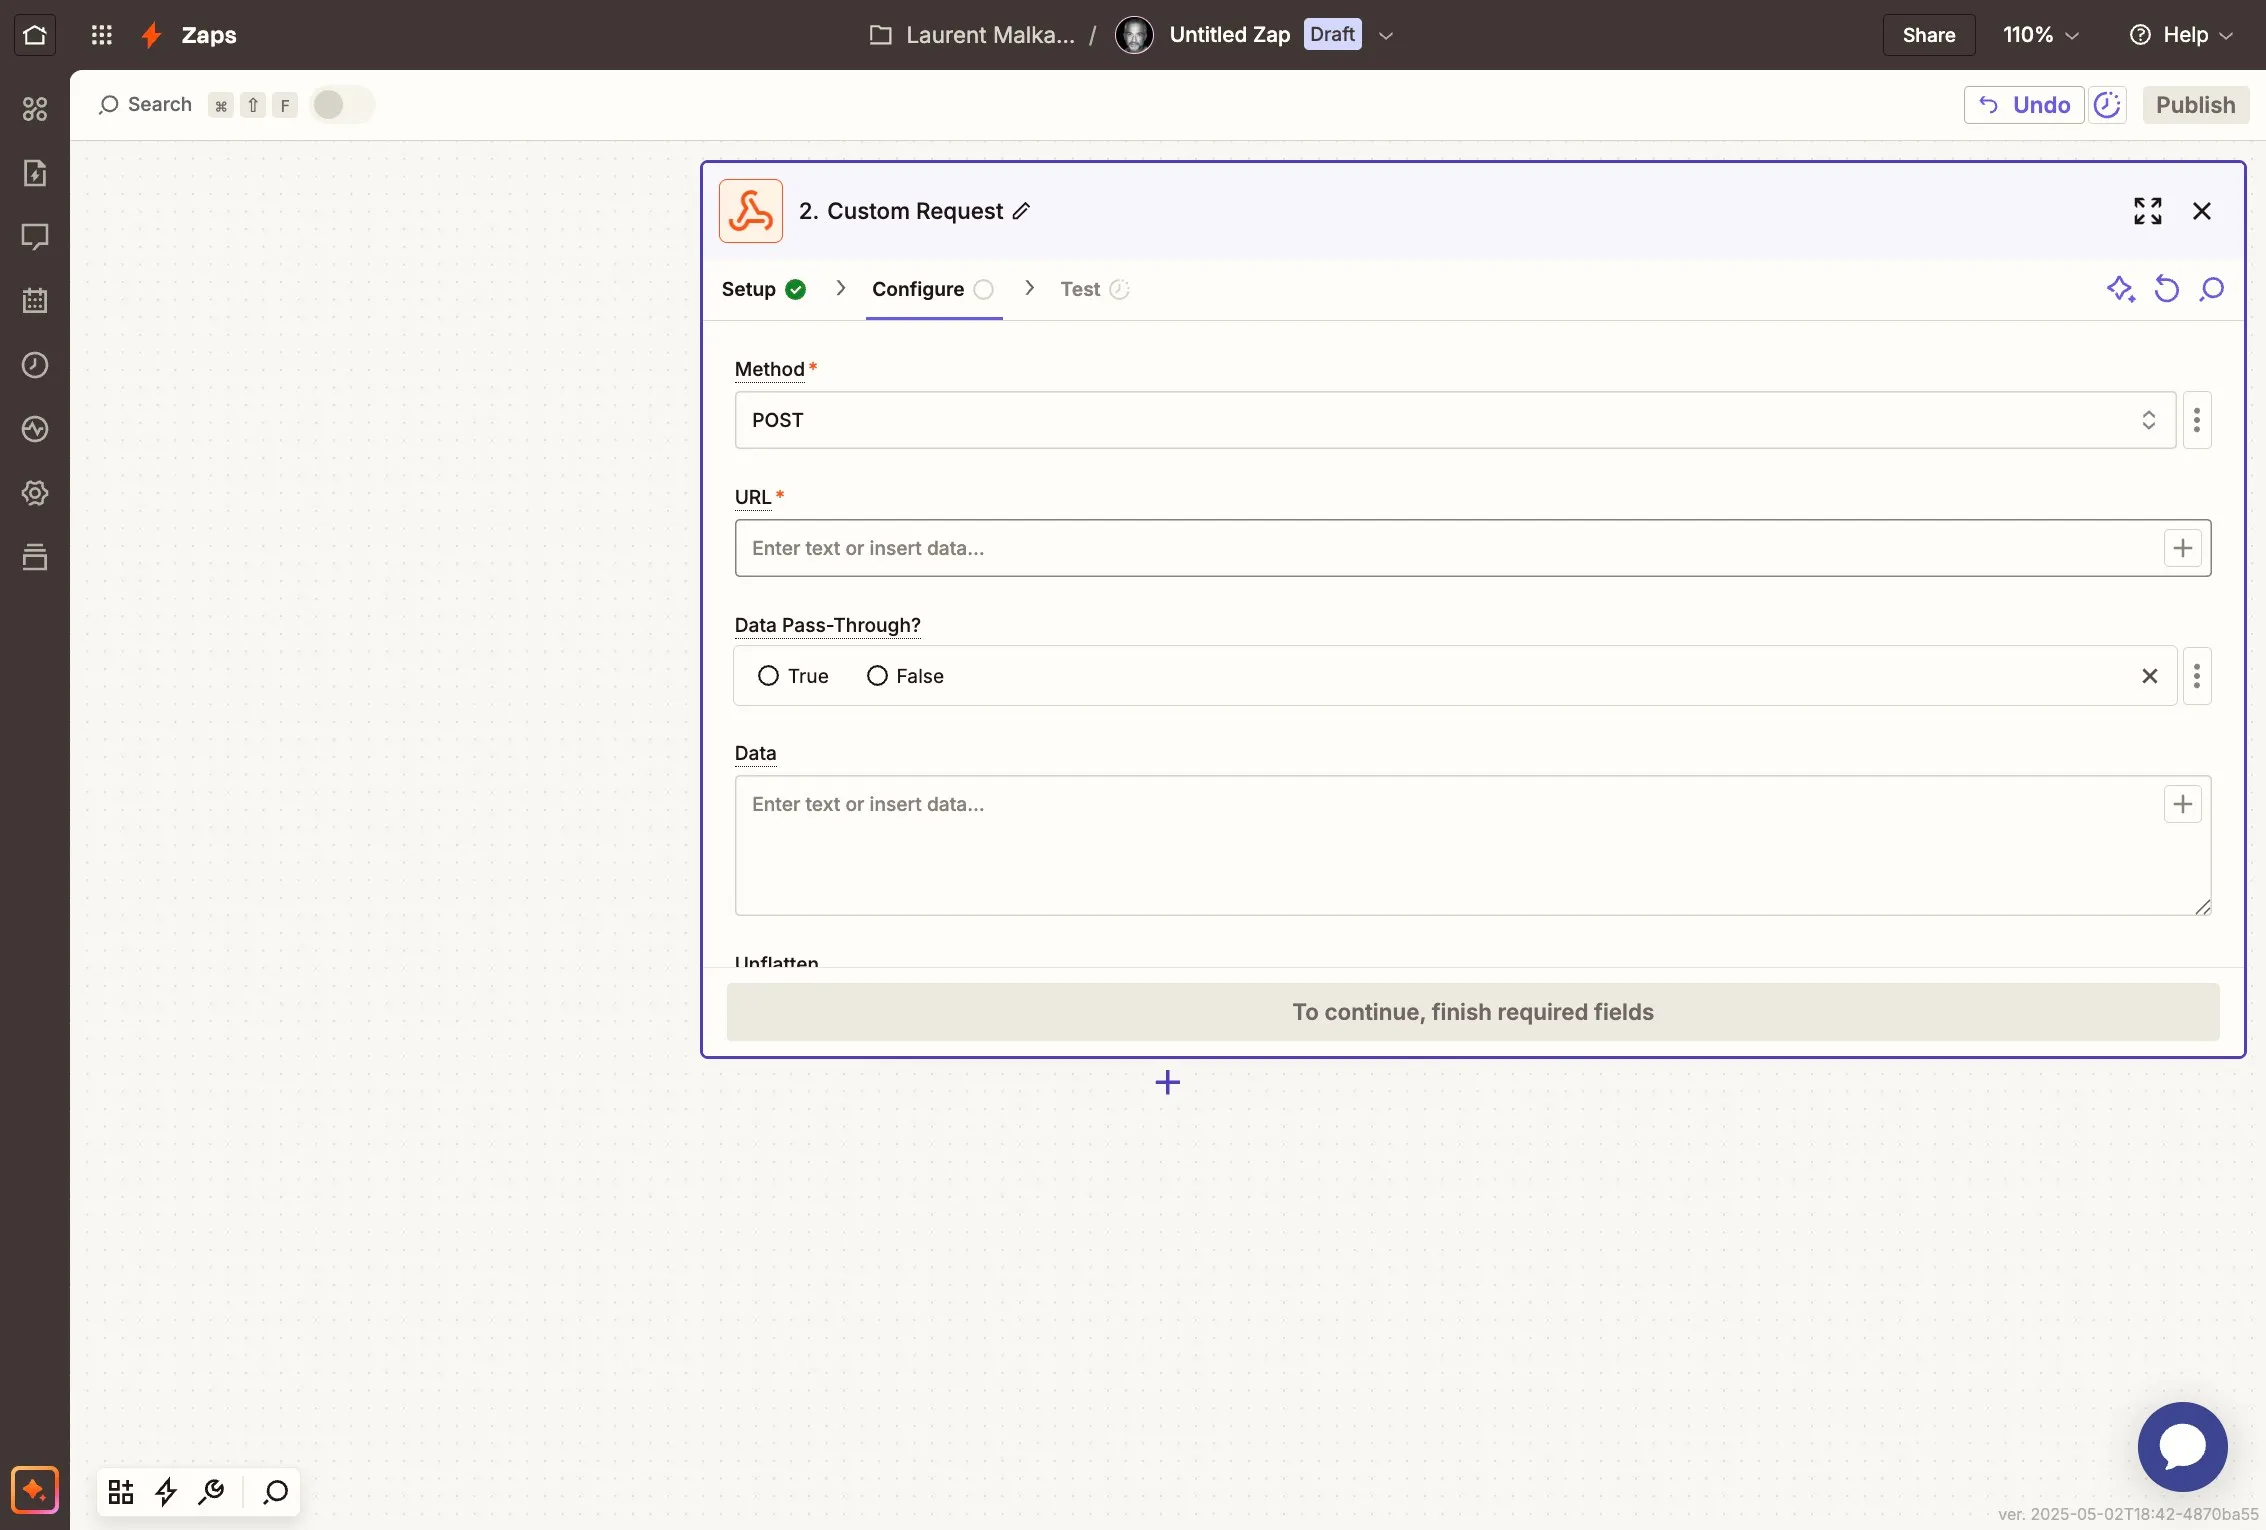Open the Method POST dropdown
Screen dimensions: 2266x1530
tap(1455, 420)
